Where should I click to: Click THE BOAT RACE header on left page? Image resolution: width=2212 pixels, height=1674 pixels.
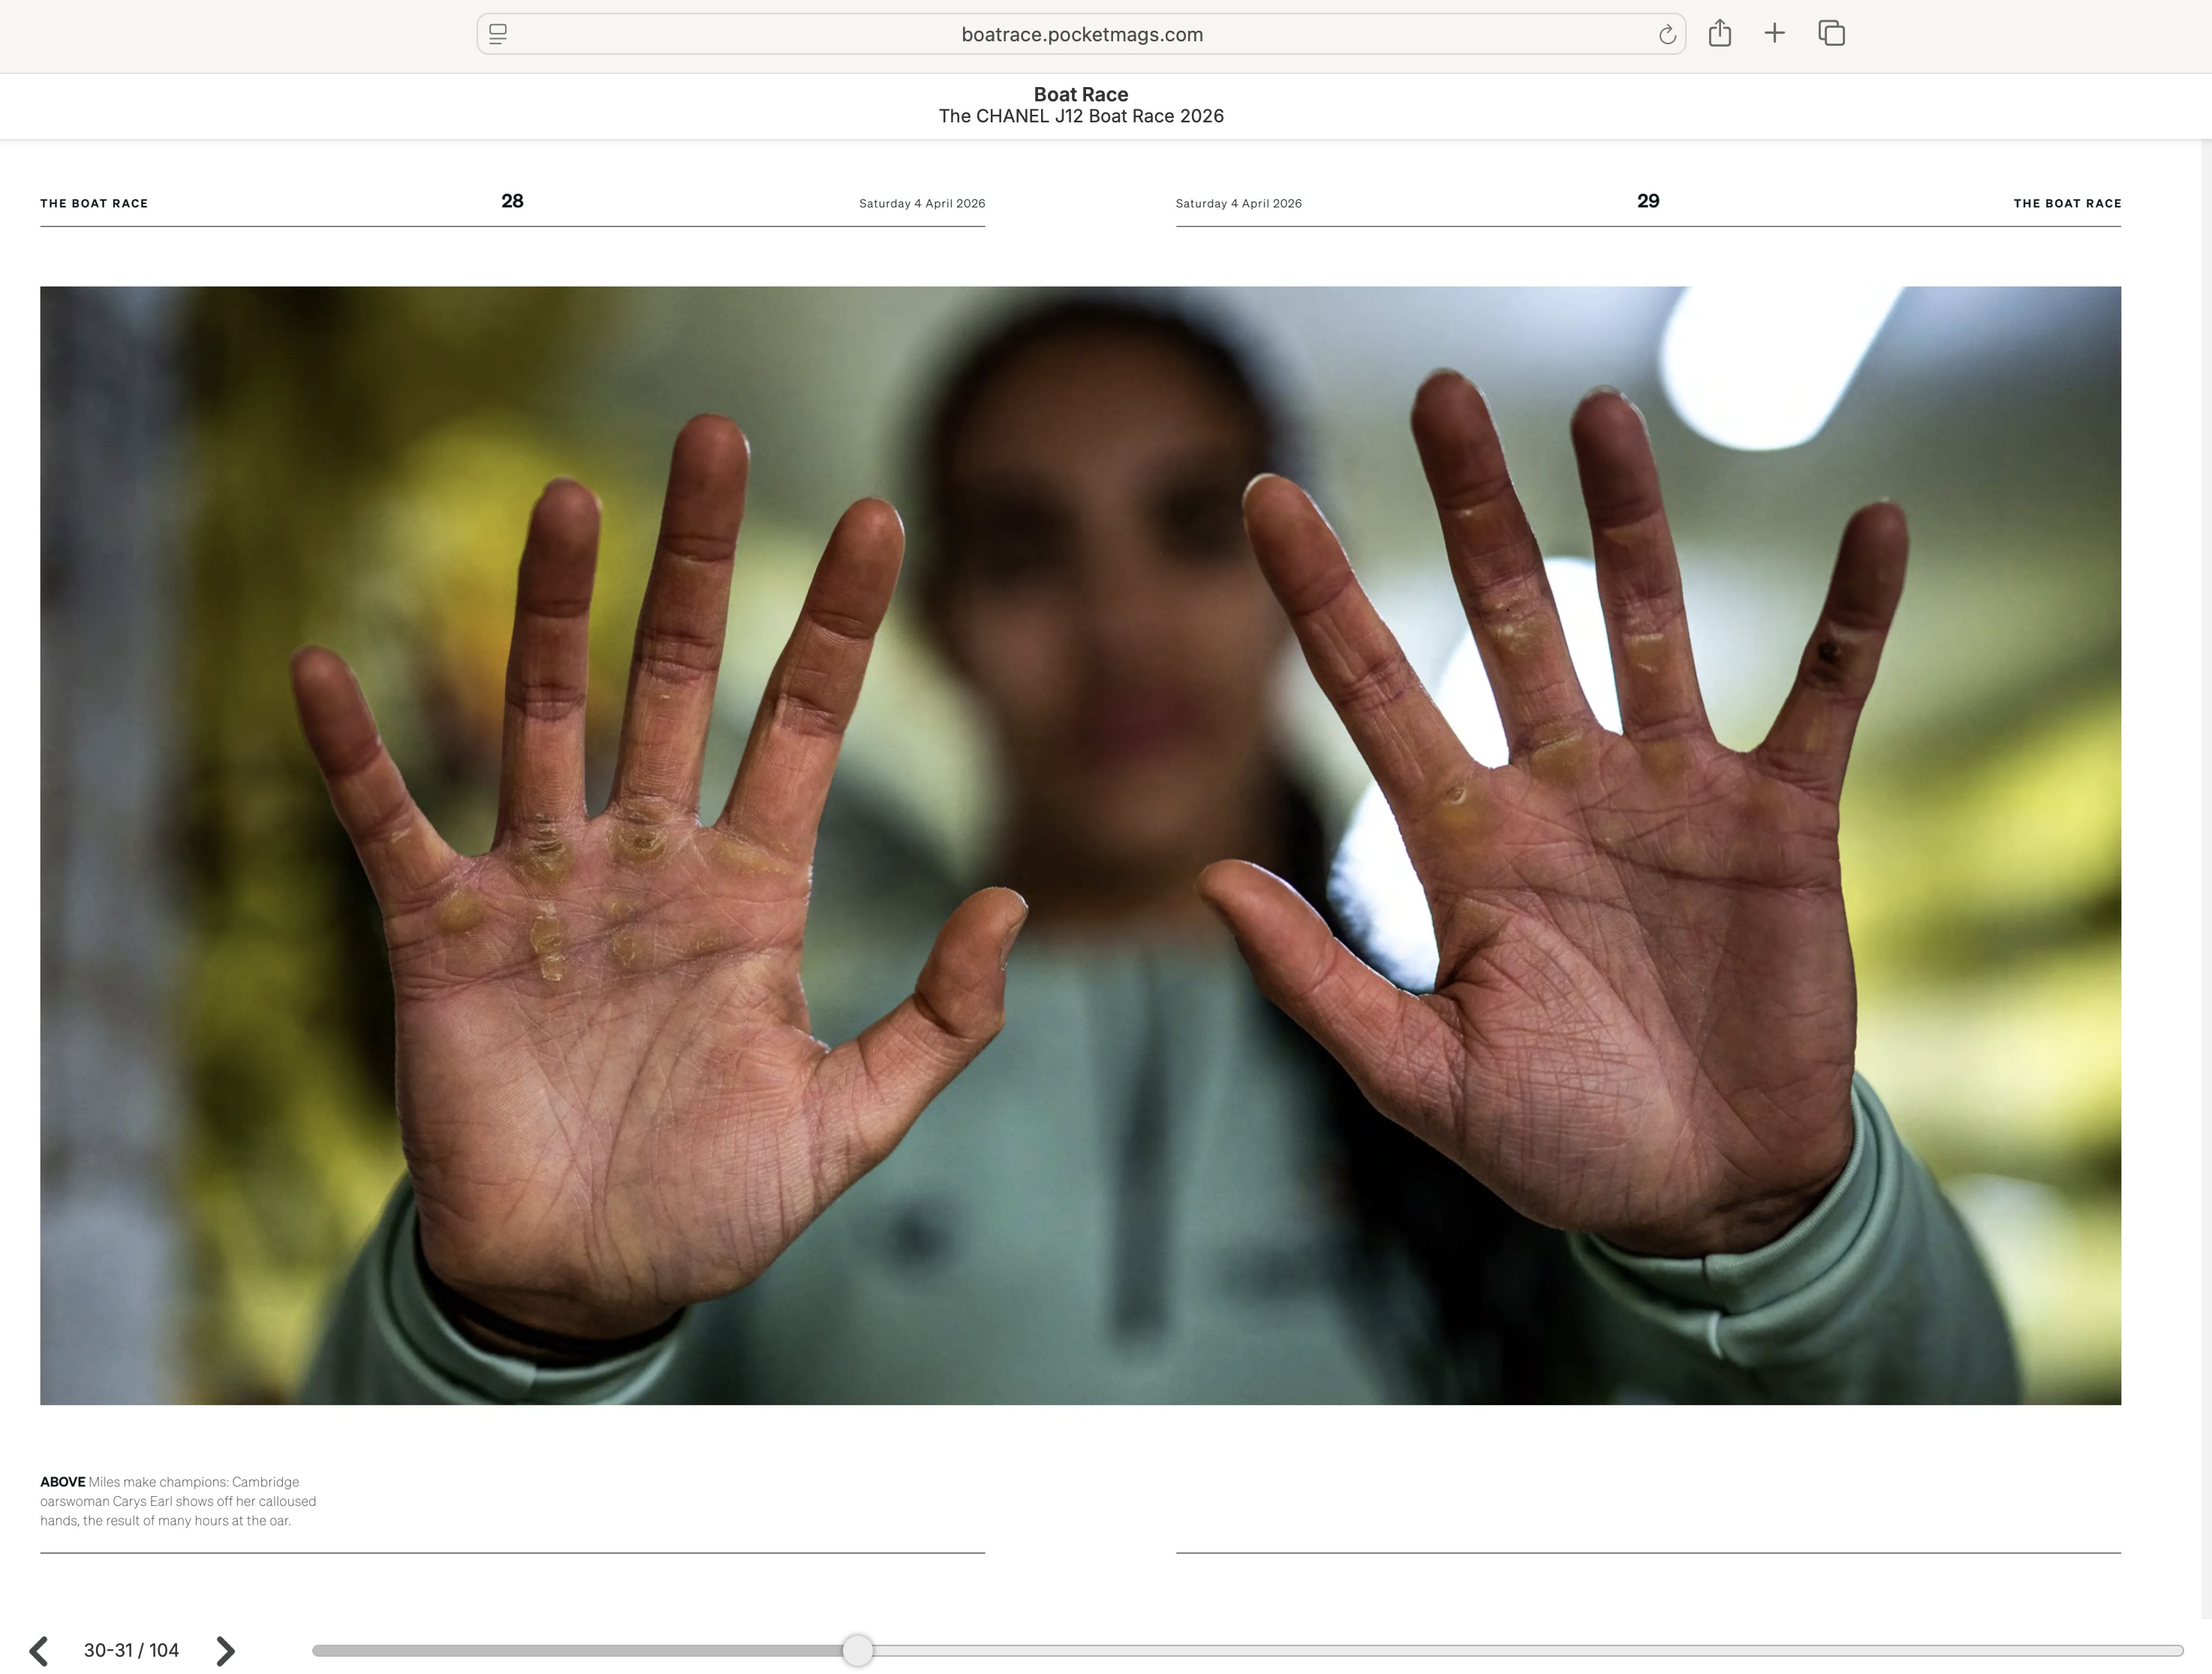pyautogui.click(x=94, y=203)
